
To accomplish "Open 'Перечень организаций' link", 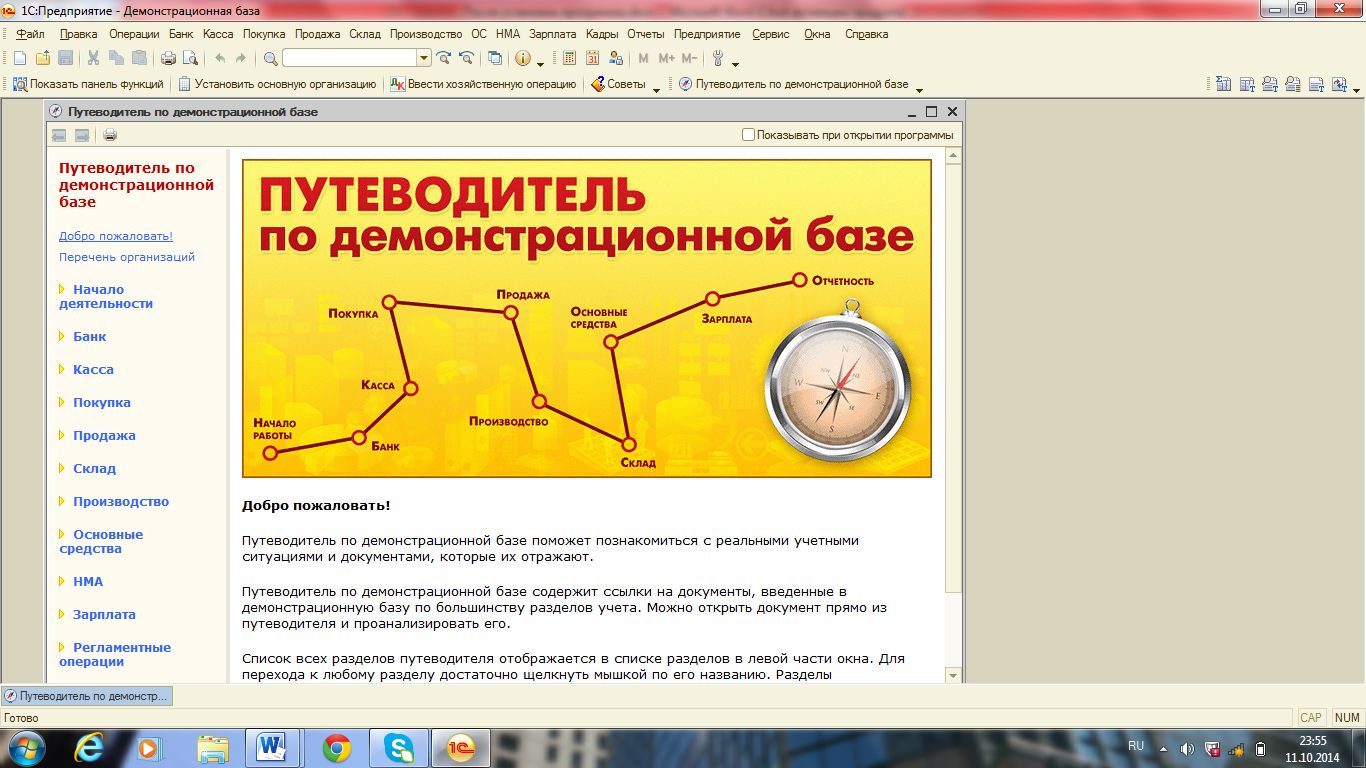I will click(127, 257).
